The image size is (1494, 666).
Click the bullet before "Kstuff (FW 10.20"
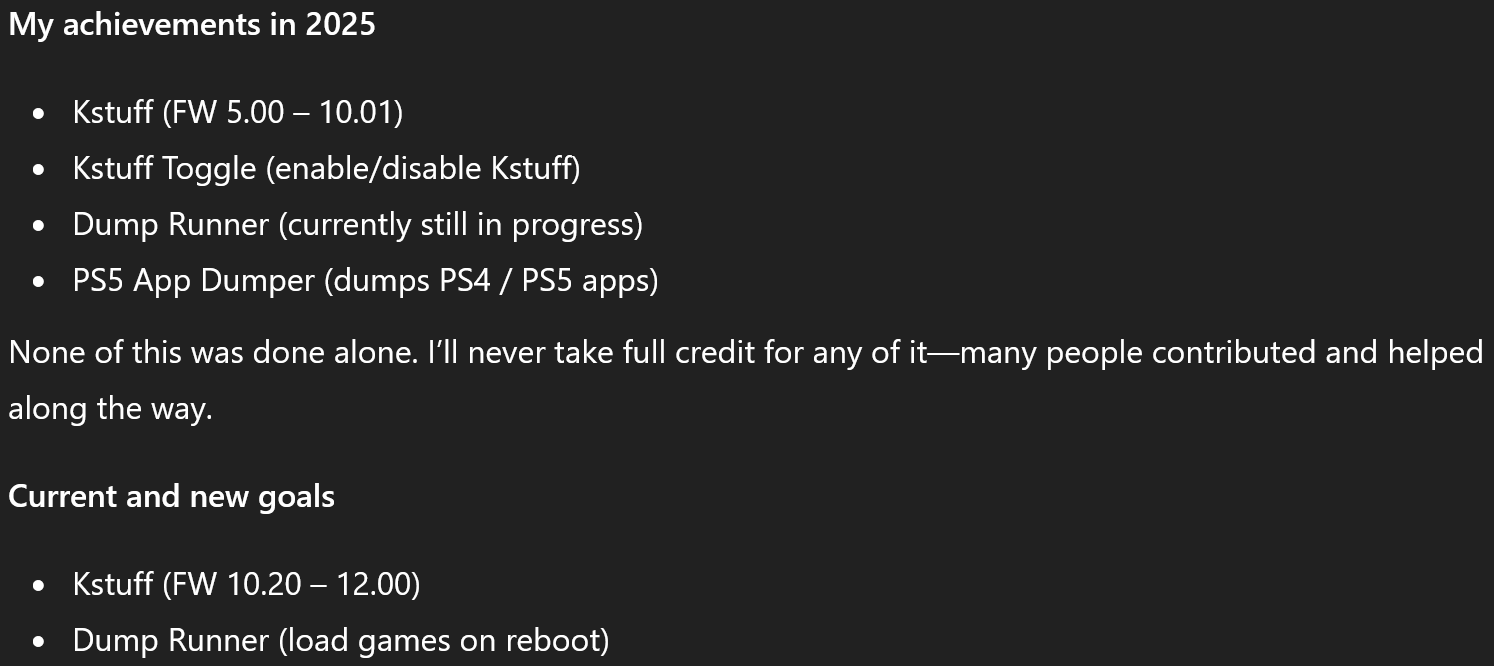coord(39,585)
